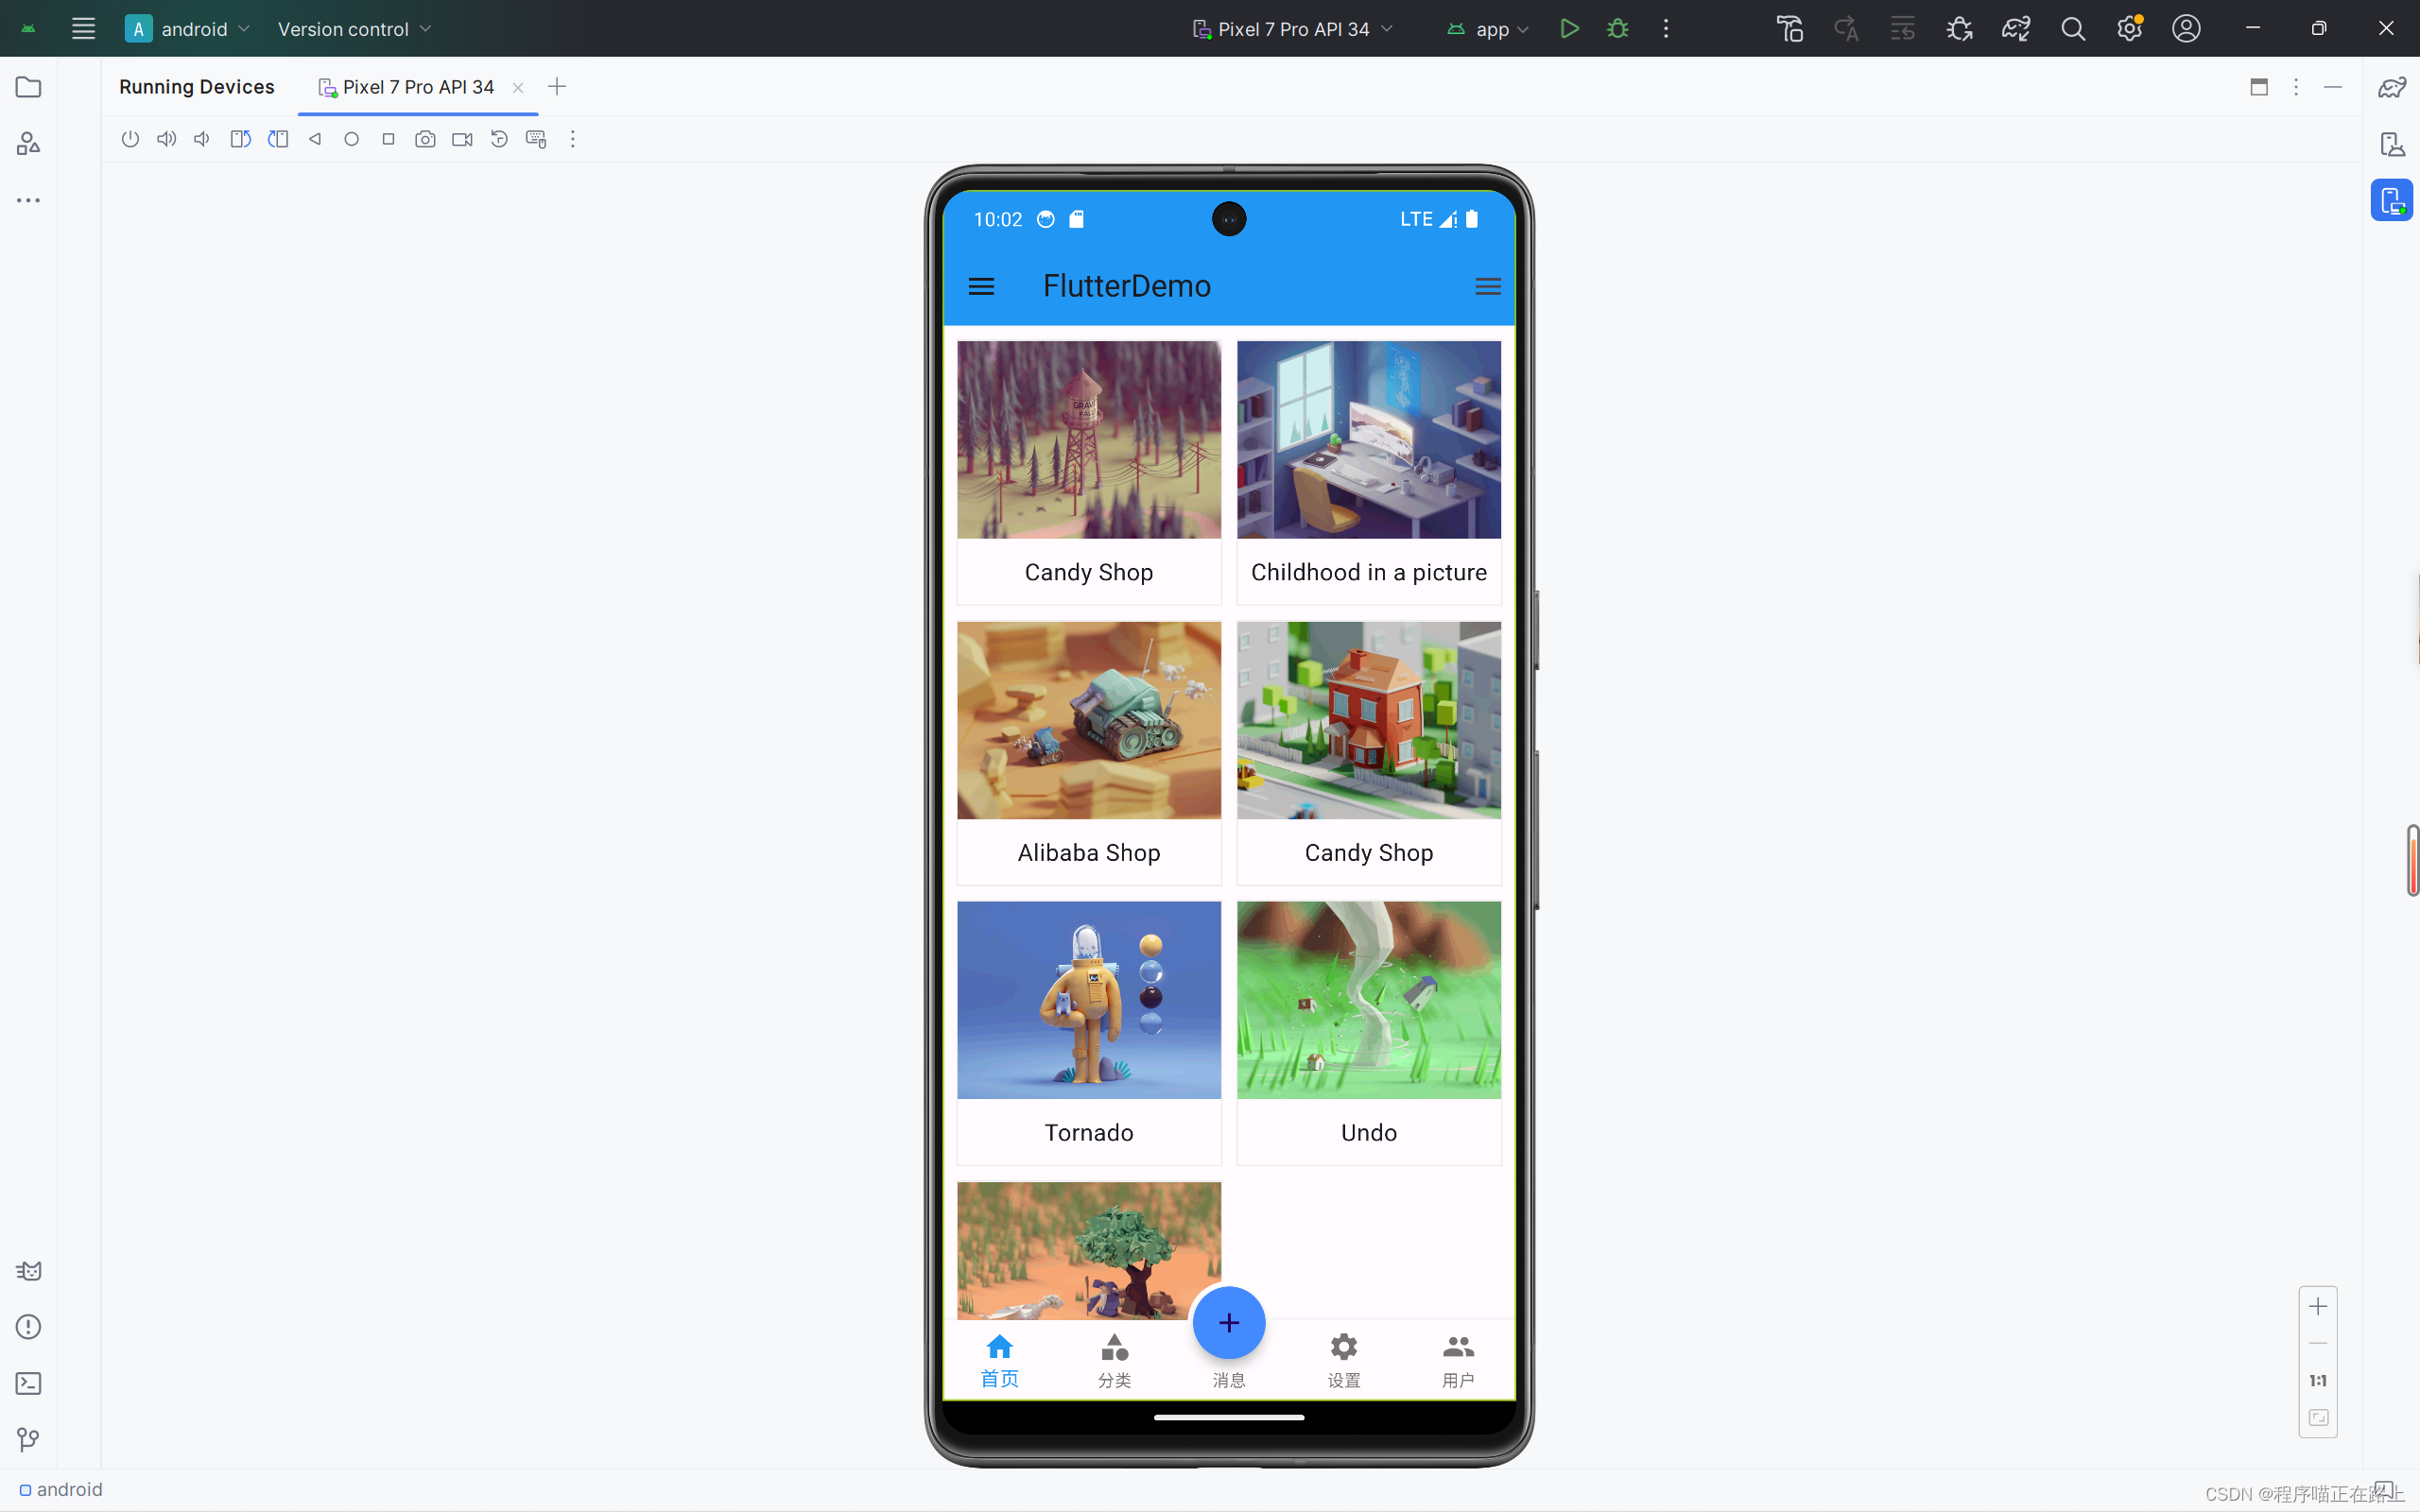The image size is (2420, 1512).
Task: Start screen recording with the video icon
Action: (x=462, y=139)
